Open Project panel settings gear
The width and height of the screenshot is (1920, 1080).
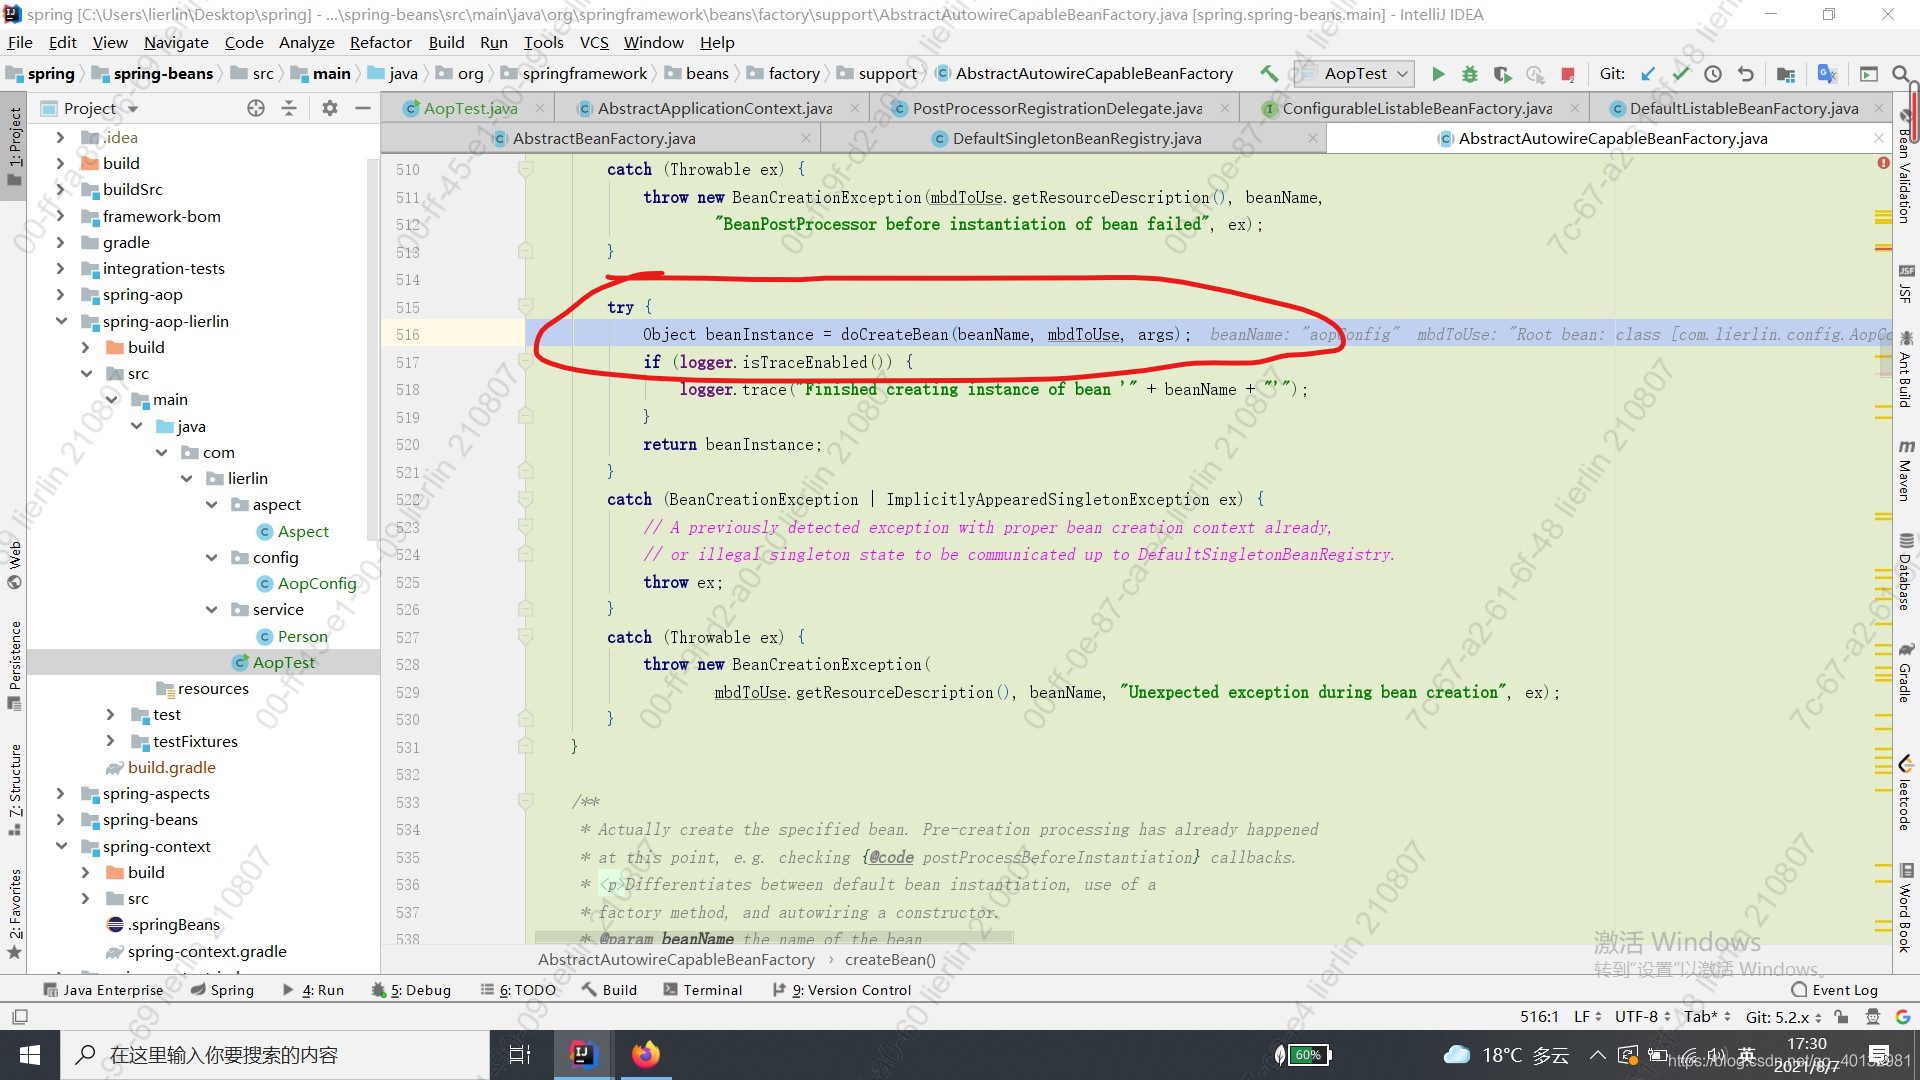coord(329,108)
